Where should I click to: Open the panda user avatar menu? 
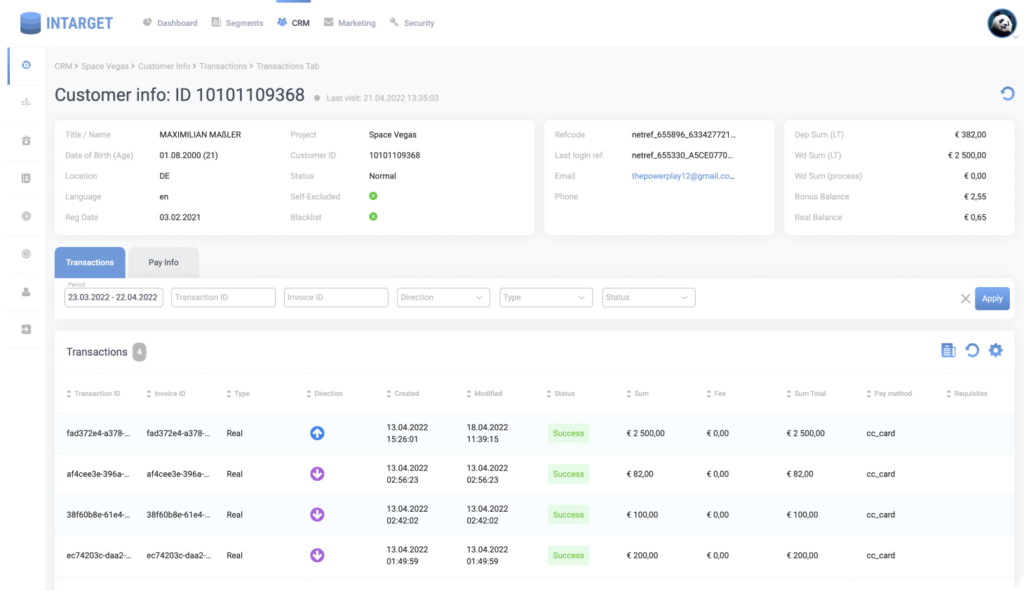1002,24
